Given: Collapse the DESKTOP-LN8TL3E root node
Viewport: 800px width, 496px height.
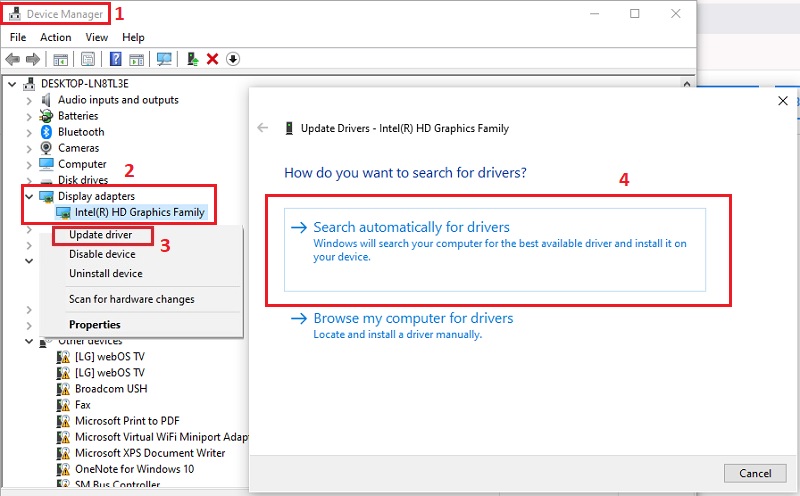Looking at the screenshot, I should [x=12, y=84].
